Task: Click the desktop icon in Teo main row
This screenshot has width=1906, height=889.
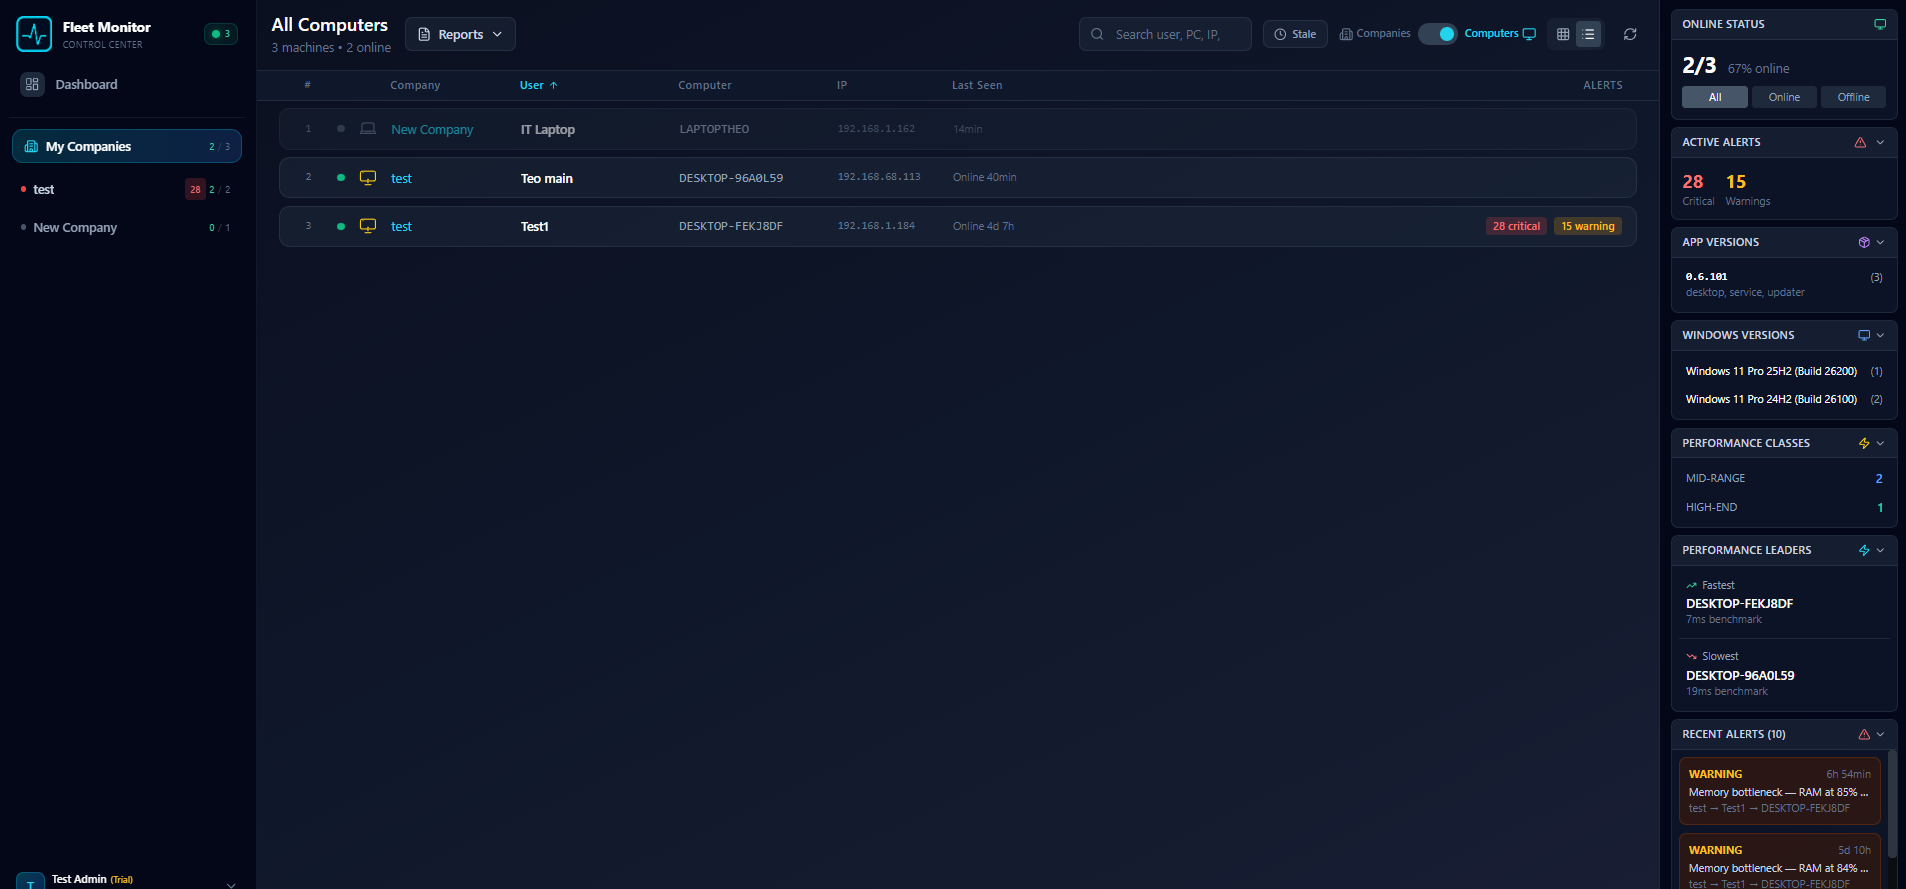Action: pyautogui.click(x=368, y=178)
